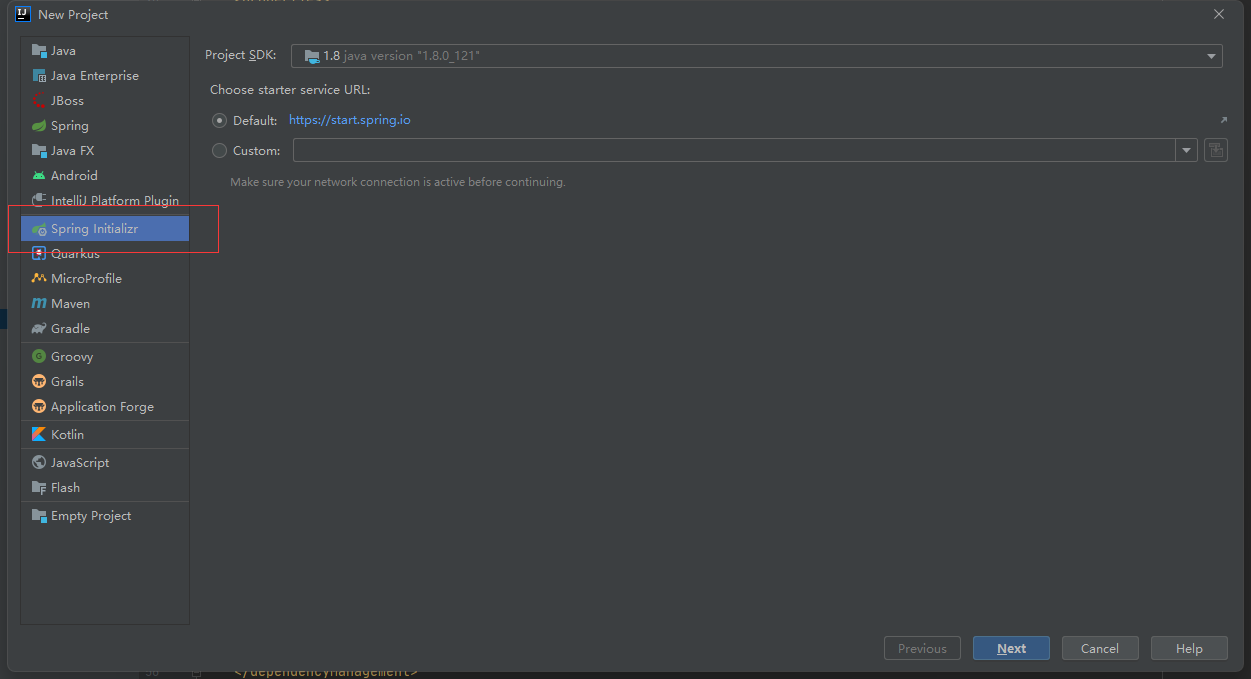Choose Kotlin project type
The image size is (1251, 679).
[x=105, y=434]
